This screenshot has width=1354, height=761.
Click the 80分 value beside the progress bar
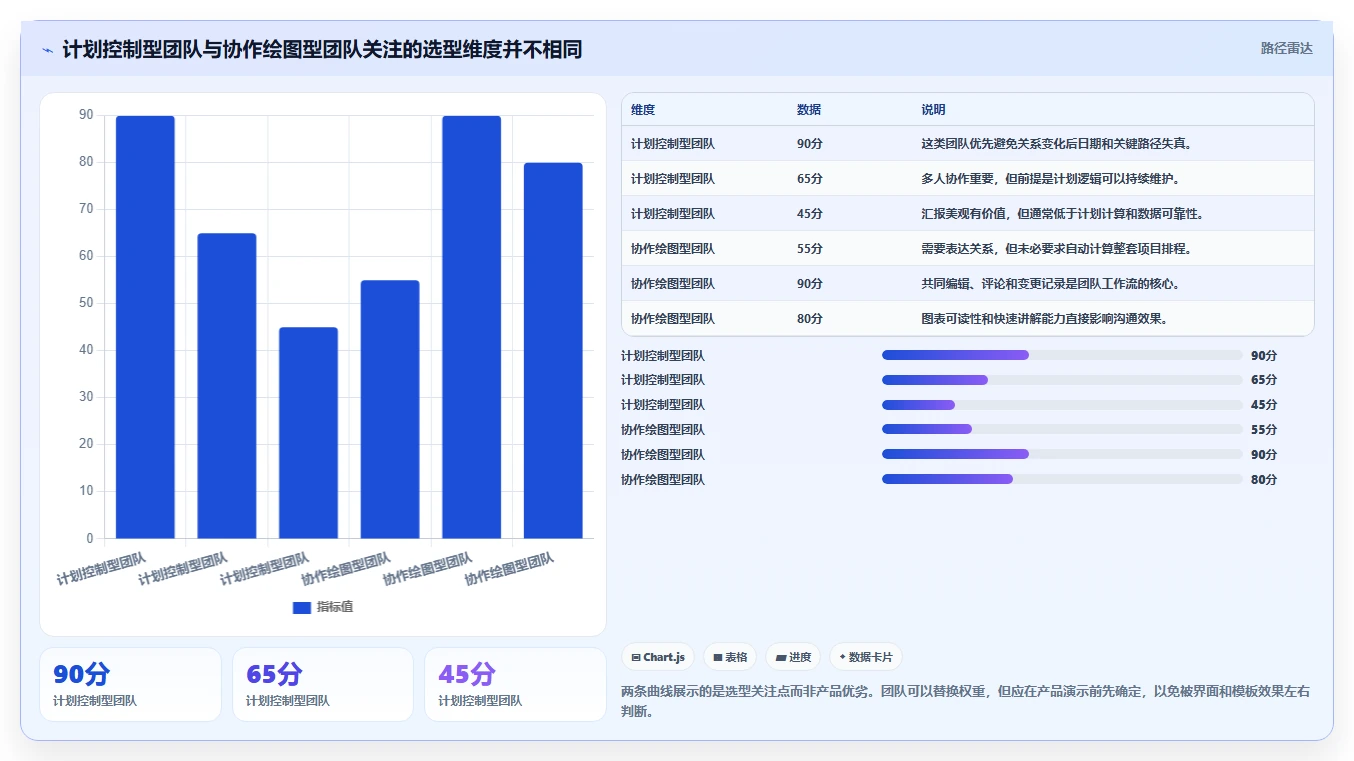pyautogui.click(x=1264, y=480)
